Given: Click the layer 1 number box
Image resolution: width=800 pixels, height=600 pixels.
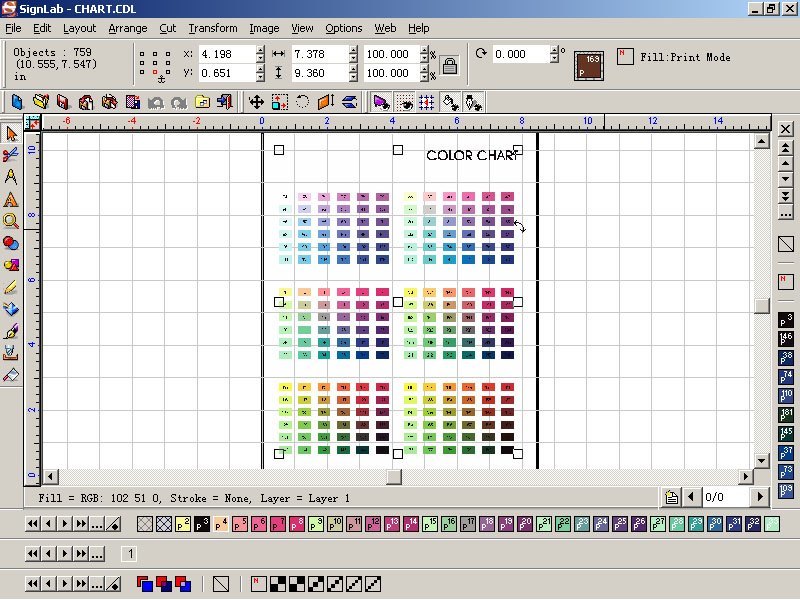Looking at the screenshot, I should coord(130,554).
